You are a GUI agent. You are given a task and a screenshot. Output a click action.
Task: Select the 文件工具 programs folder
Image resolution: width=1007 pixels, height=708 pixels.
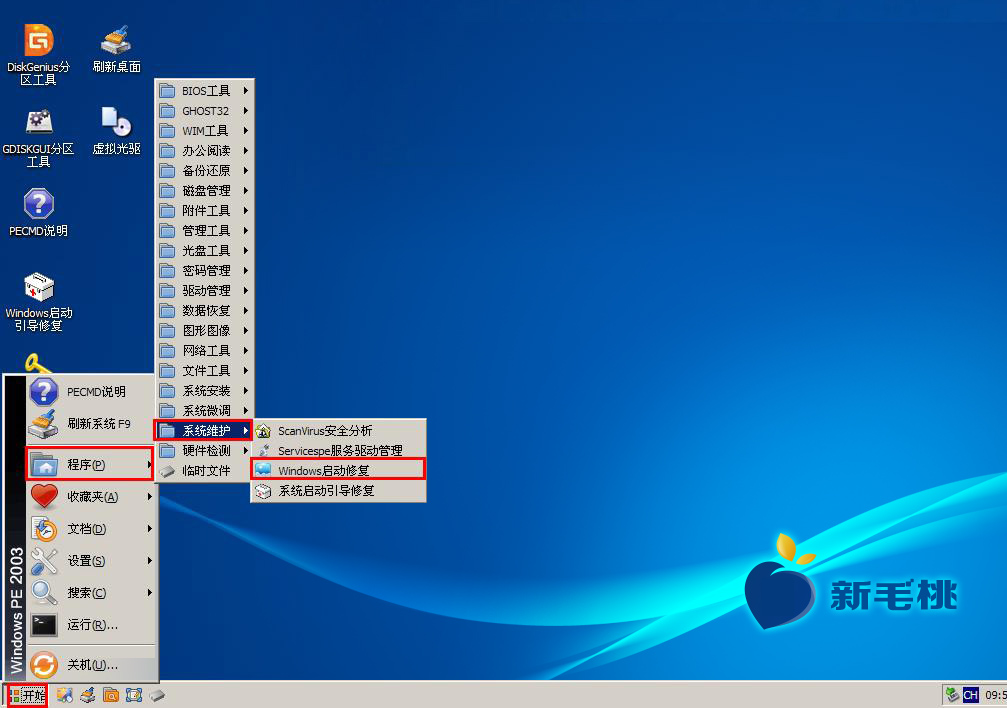click(x=205, y=371)
